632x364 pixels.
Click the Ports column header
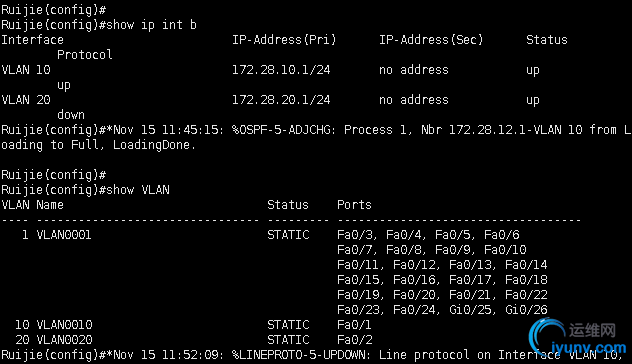click(354, 205)
